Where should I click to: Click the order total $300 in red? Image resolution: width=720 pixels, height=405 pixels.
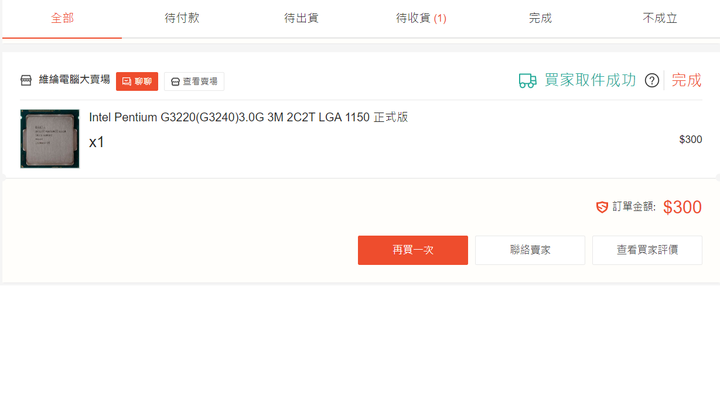[682, 207]
